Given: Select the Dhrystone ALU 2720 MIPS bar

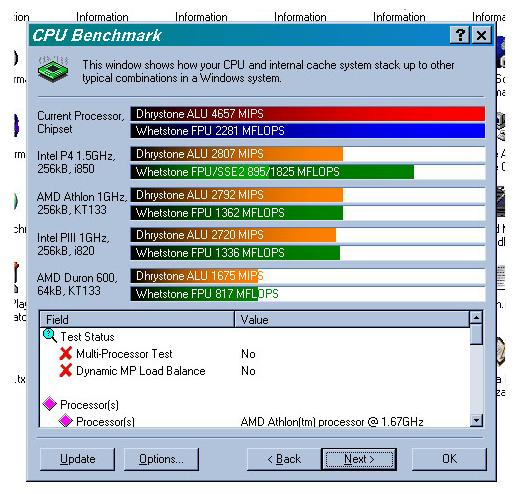Looking at the screenshot, I should (233, 235).
